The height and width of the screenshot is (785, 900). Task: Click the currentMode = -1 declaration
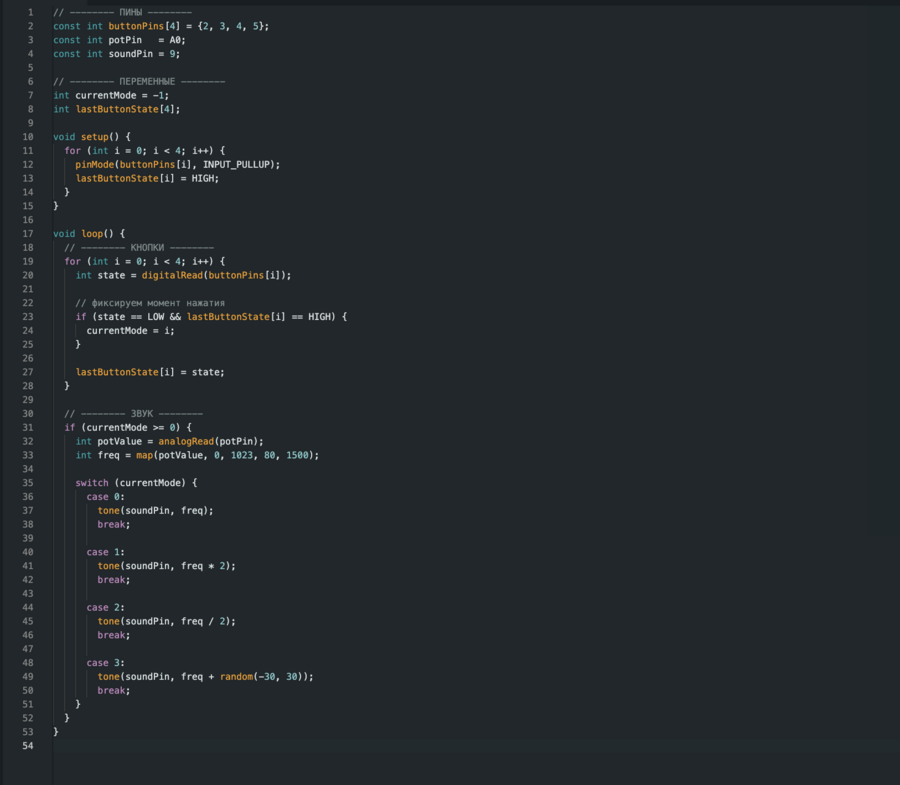point(111,95)
